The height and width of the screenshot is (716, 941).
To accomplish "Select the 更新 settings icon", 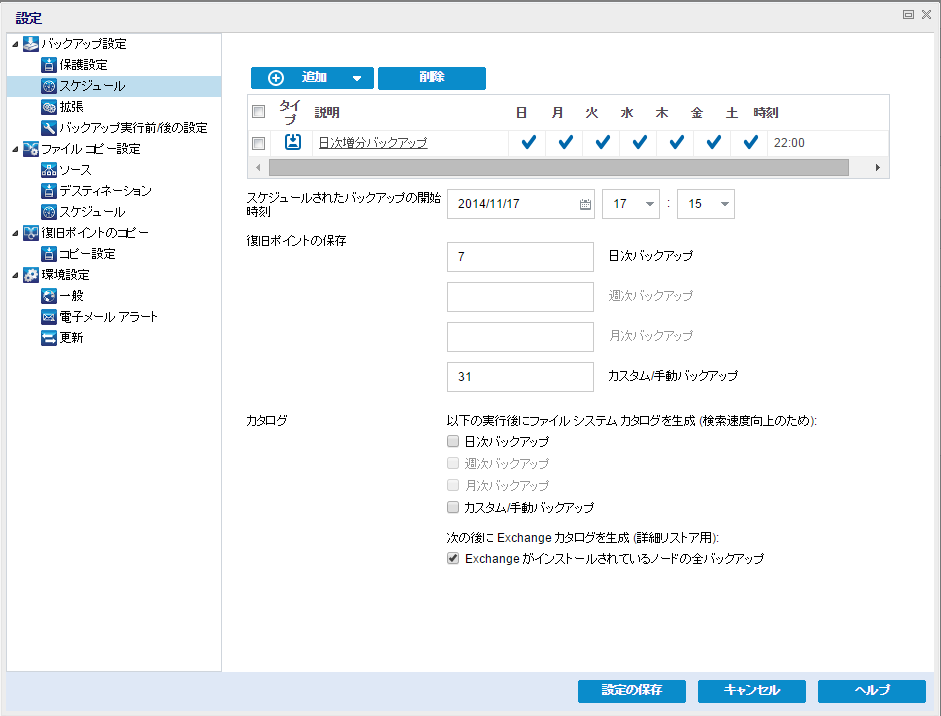I will 51,338.
